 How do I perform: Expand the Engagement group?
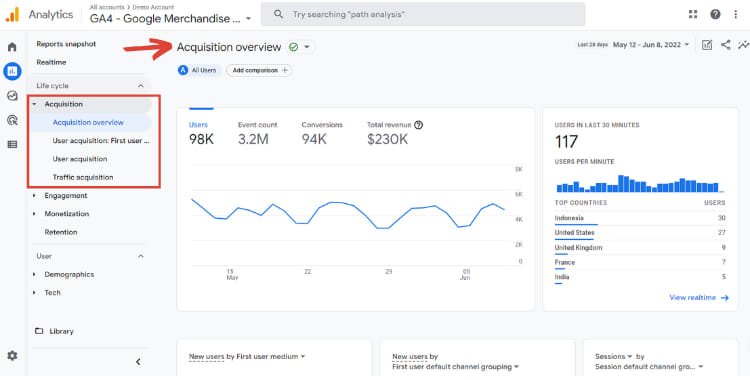[34, 195]
